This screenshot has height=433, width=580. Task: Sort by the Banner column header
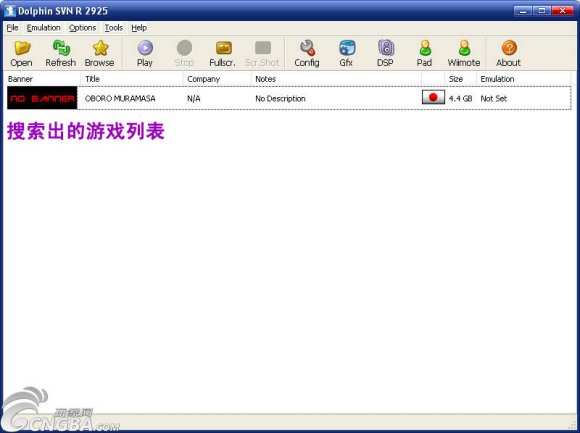coord(43,79)
